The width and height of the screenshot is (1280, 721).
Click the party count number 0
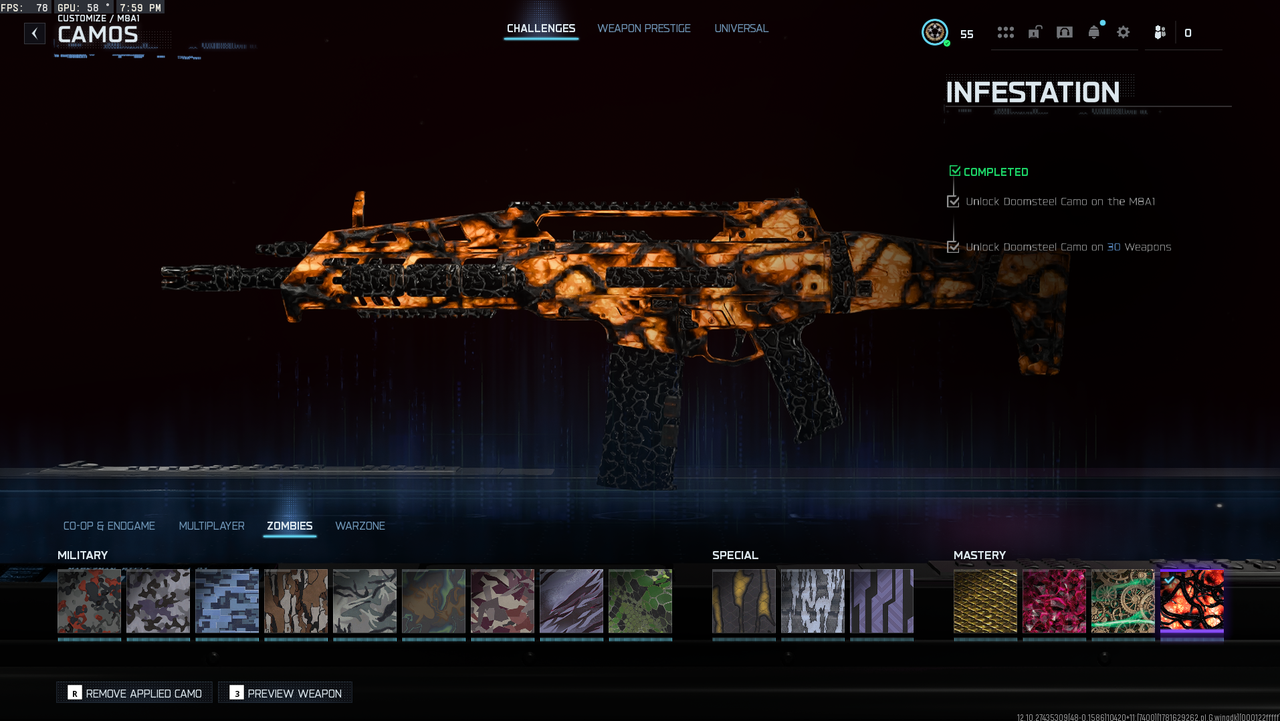point(1188,33)
